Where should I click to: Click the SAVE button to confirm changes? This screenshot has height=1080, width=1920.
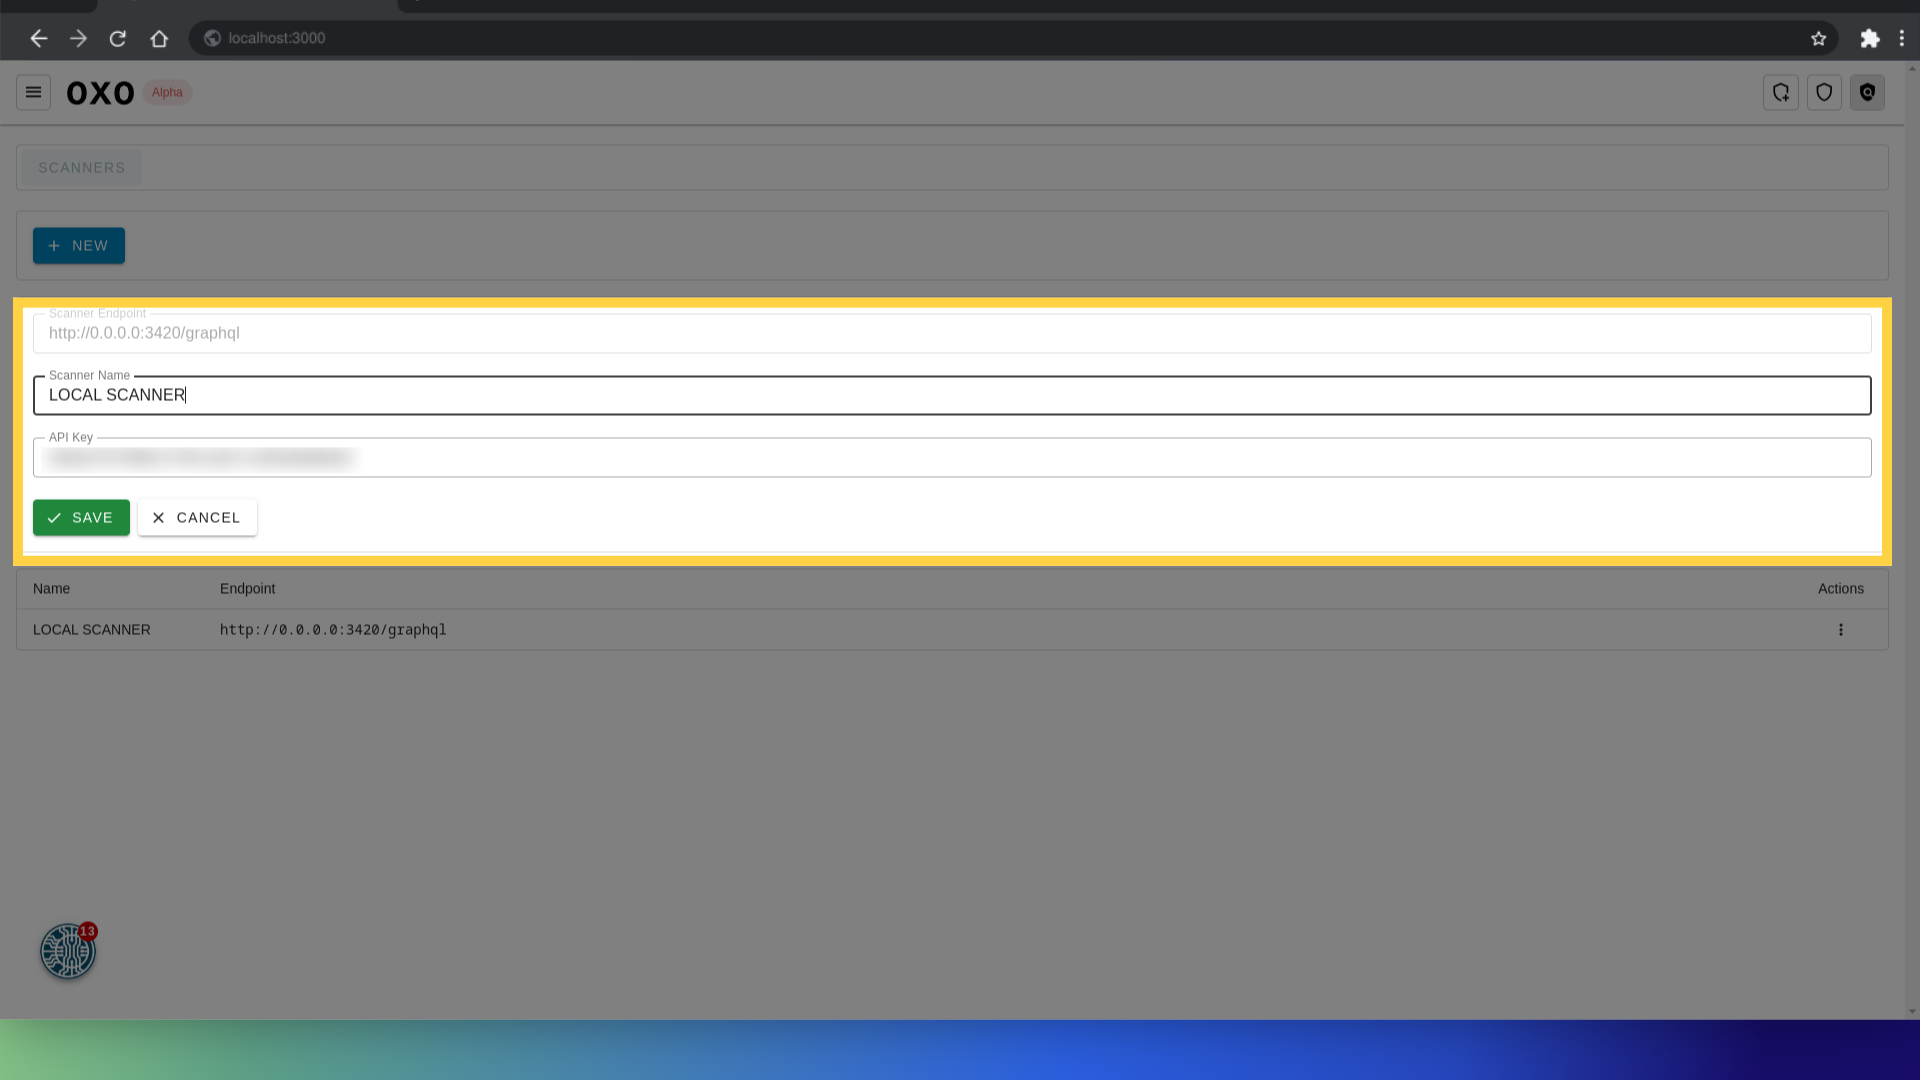[80, 517]
